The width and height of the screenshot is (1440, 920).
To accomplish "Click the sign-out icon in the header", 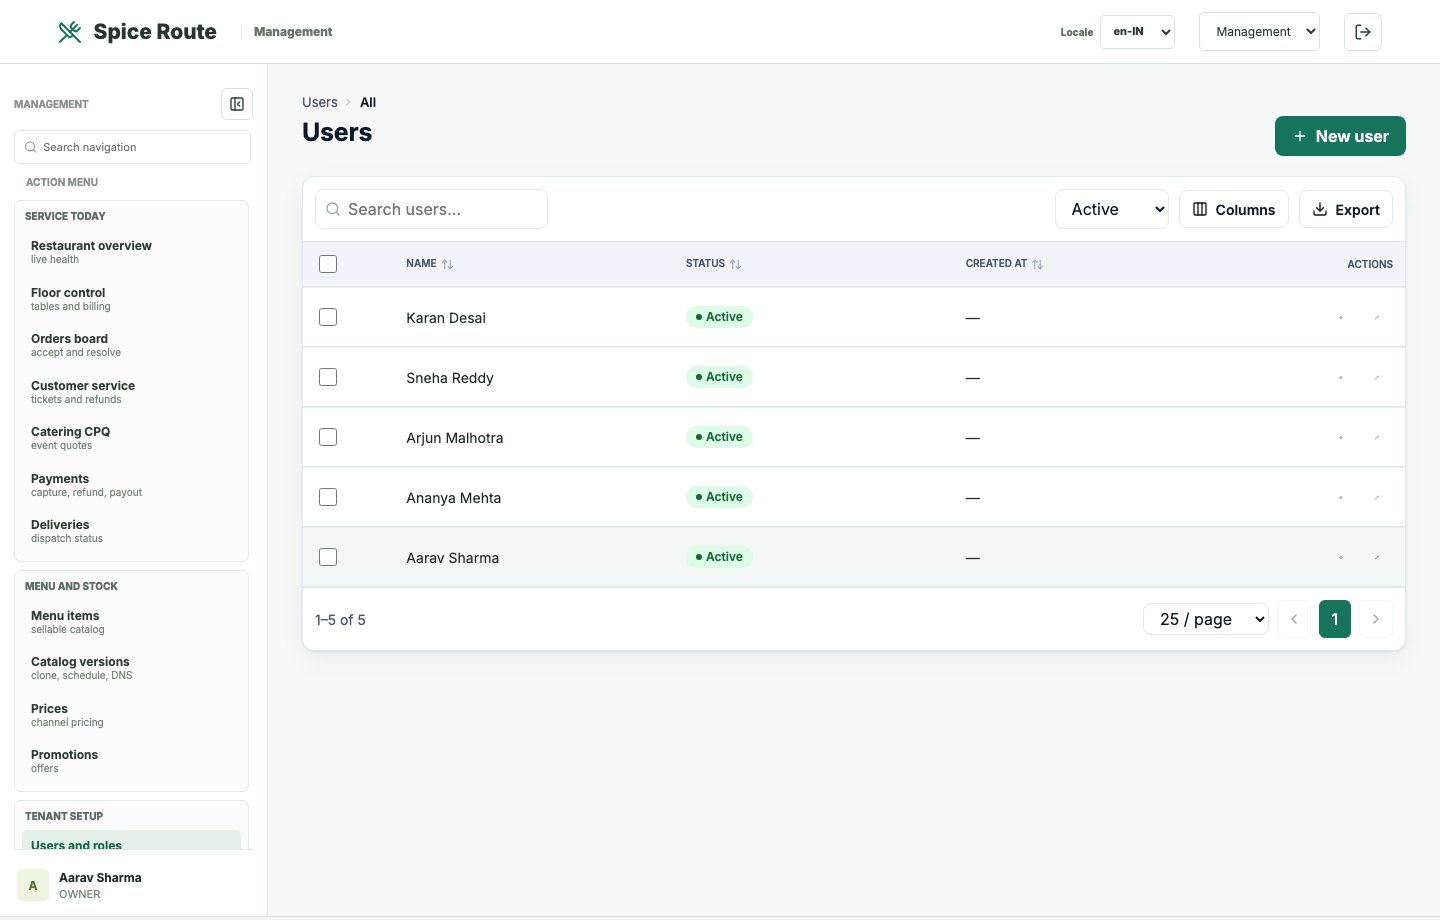I will pyautogui.click(x=1363, y=32).
